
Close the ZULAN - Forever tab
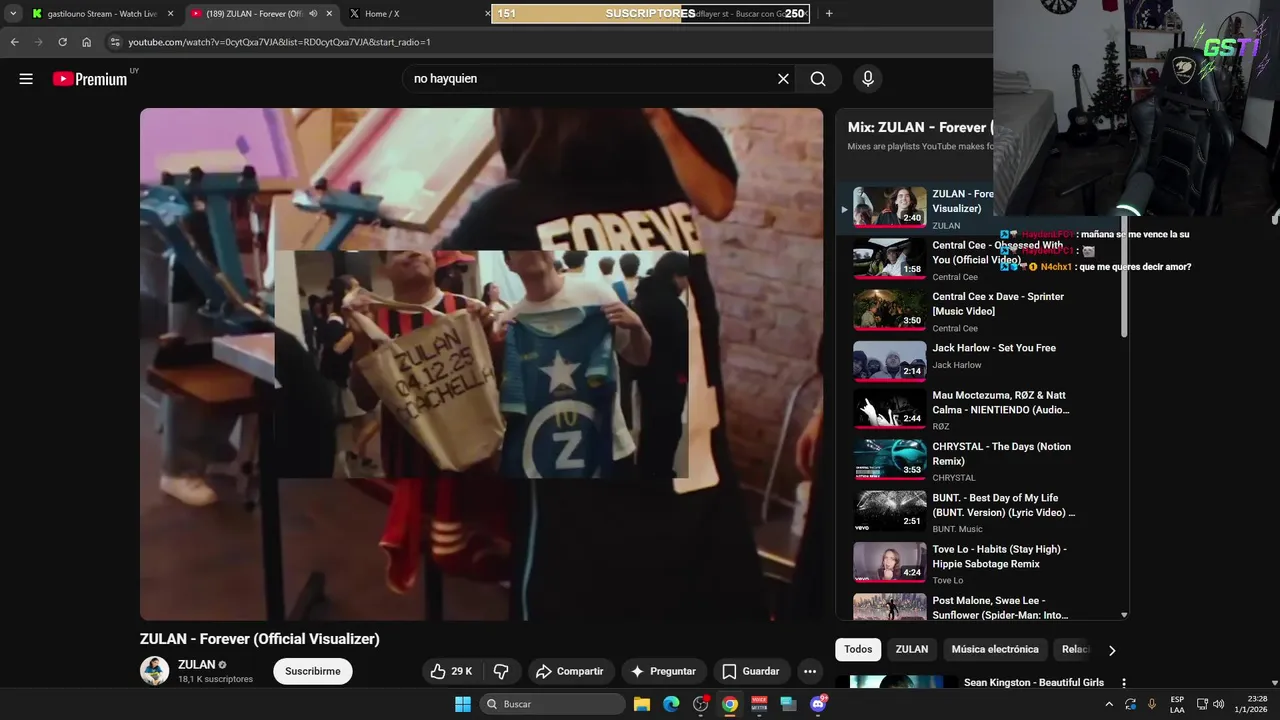click(x=329, y=14)
